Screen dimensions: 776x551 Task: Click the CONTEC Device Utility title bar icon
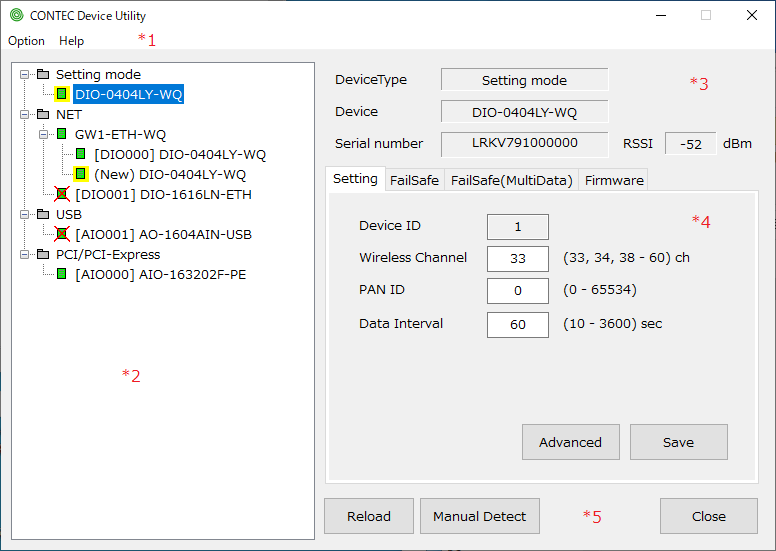coord(16,15)
